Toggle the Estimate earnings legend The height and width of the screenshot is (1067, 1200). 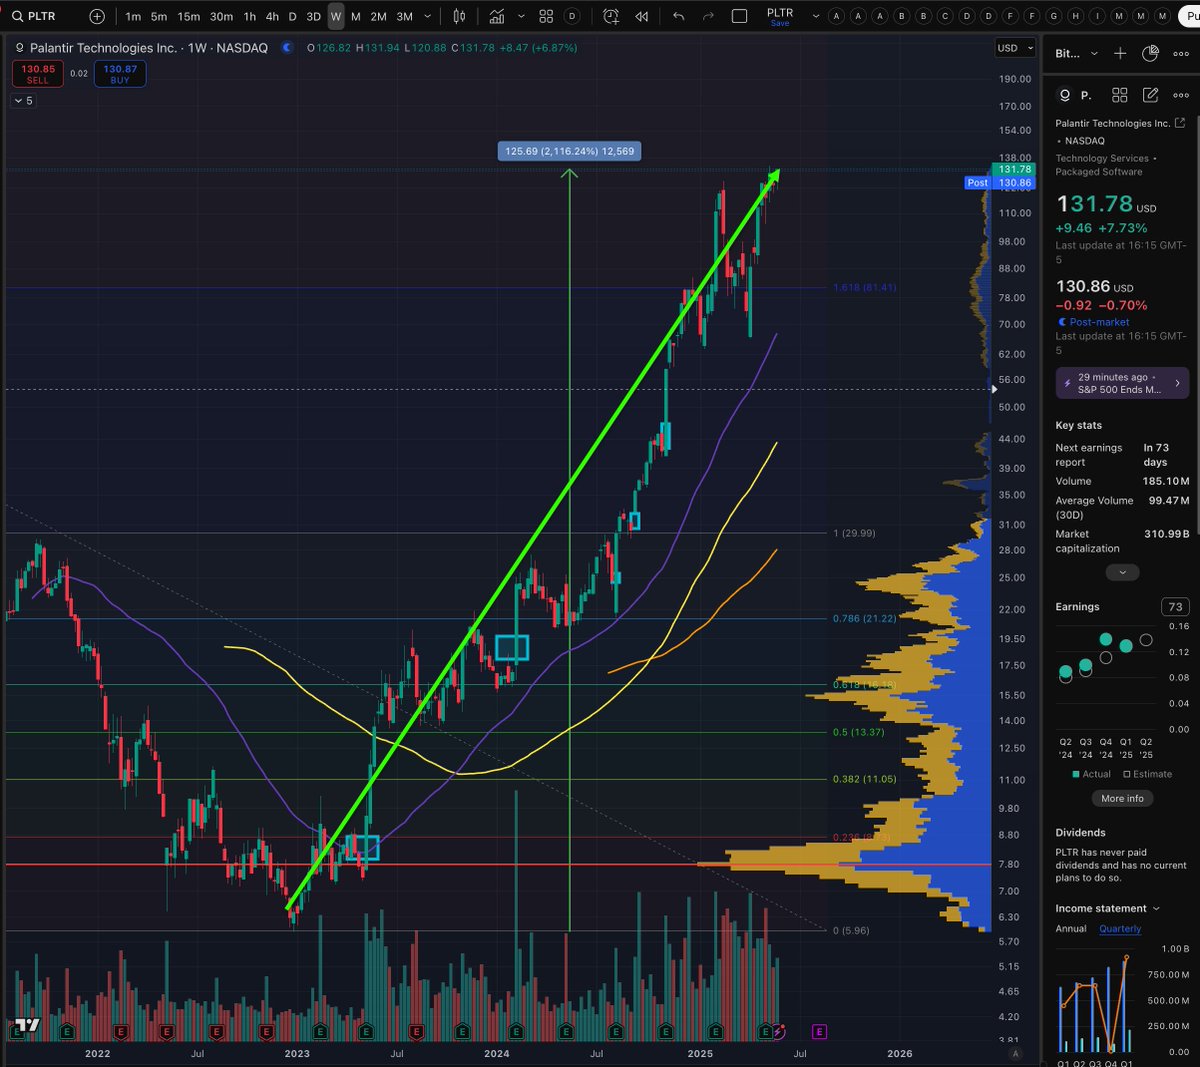1147,774
